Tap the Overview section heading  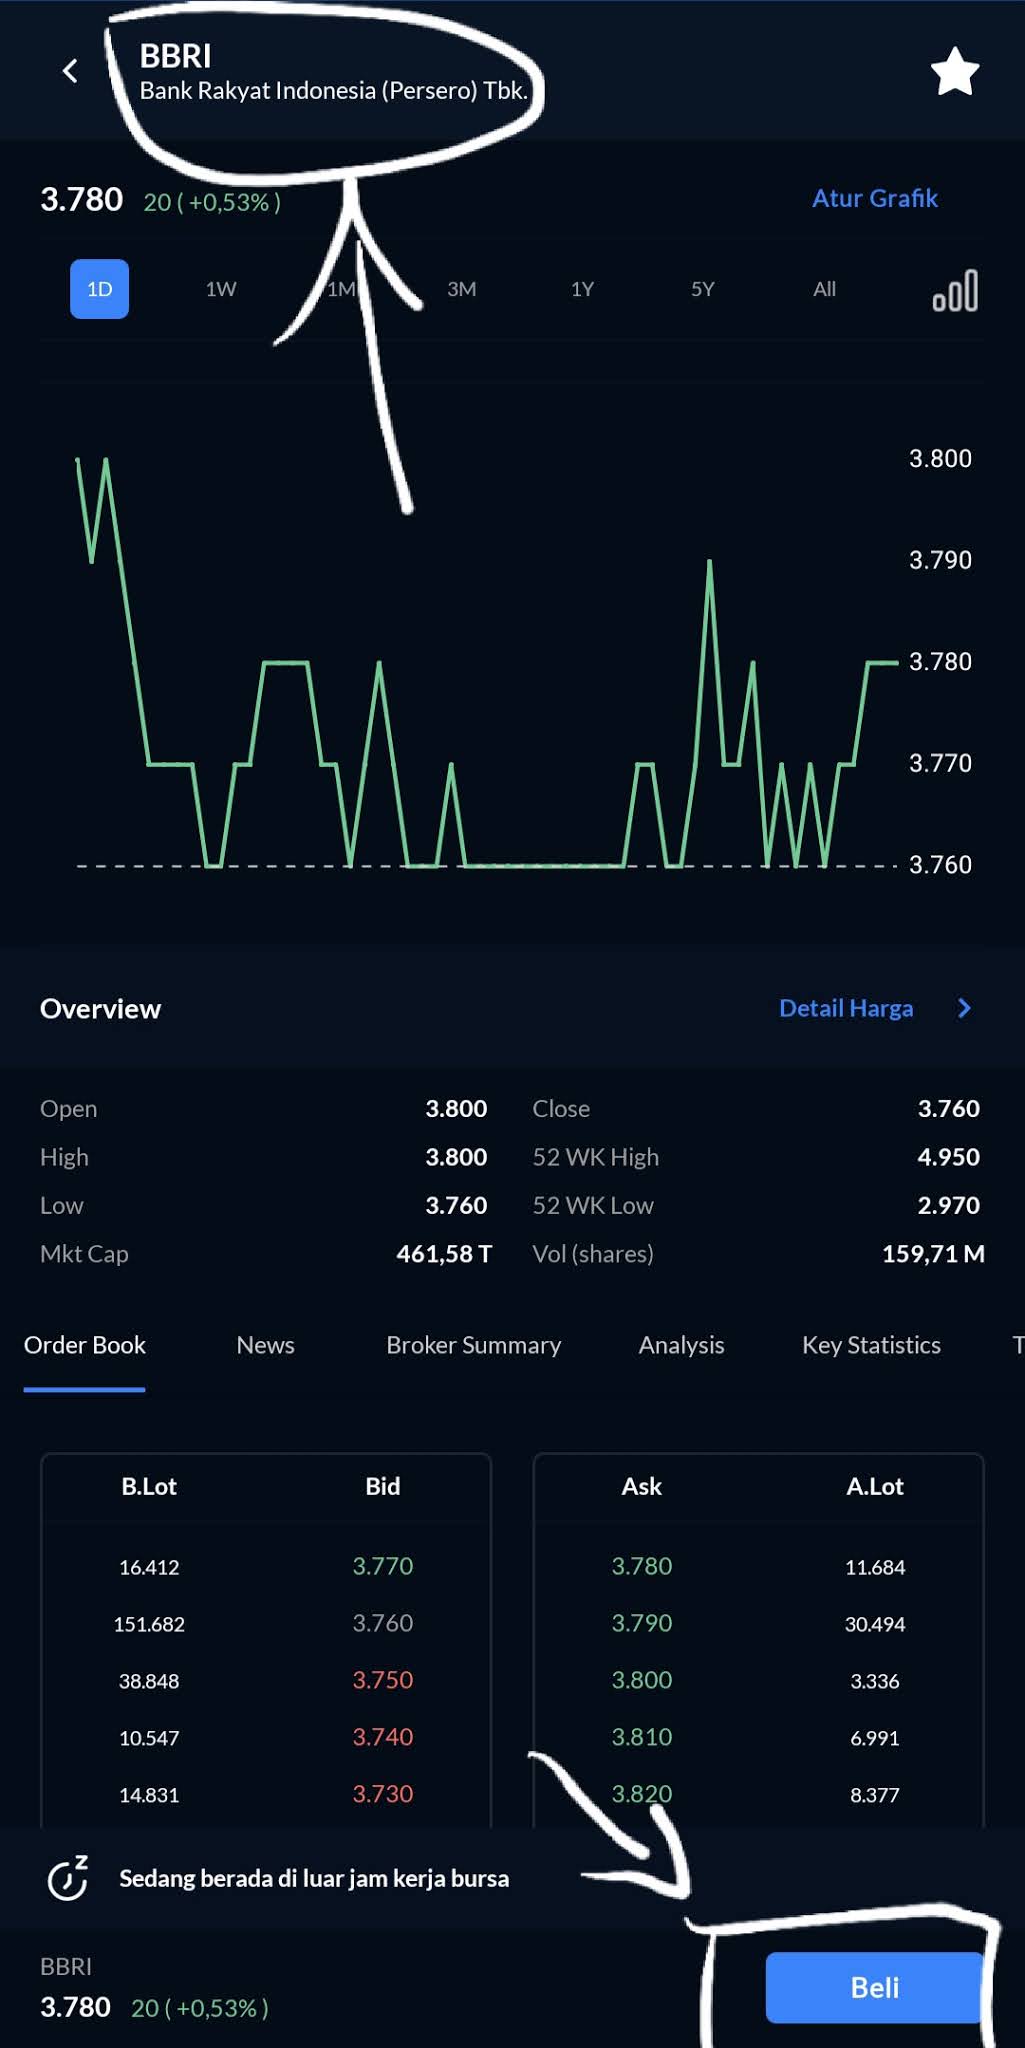click(x=100, y=1008)
